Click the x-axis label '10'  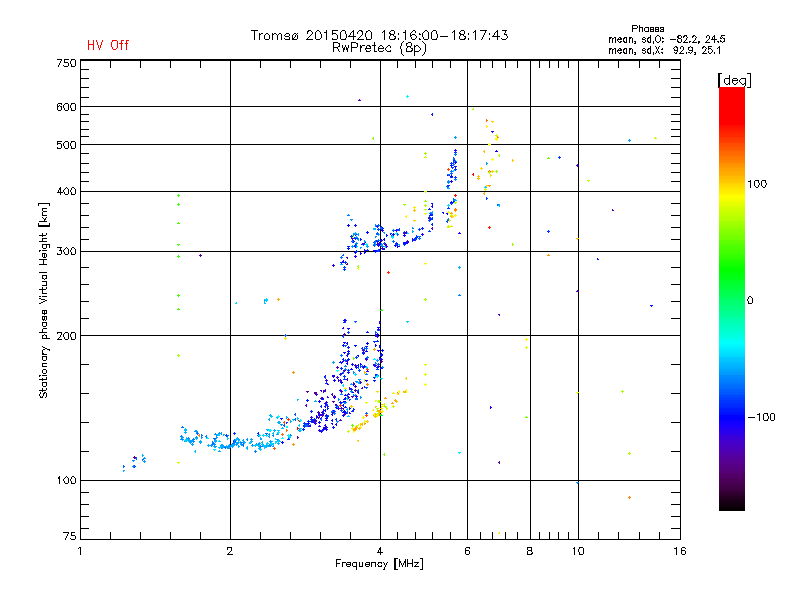[578, 551]
